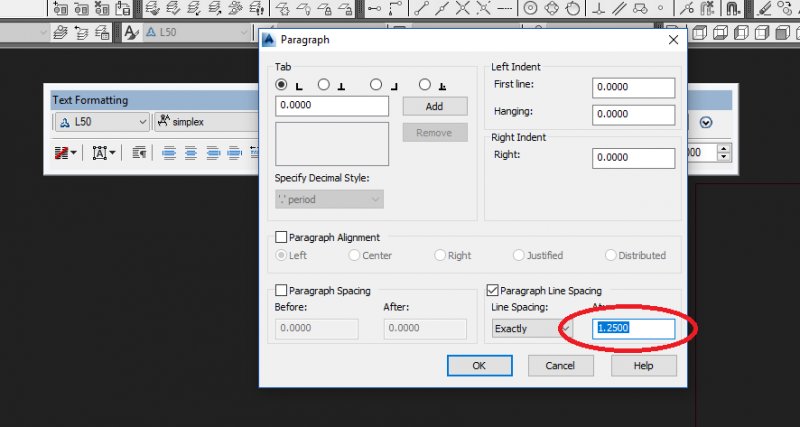Screen dimensions: 800x427
Task: Justify text in Text Formatting toolbar
Action: coord(234,153)
